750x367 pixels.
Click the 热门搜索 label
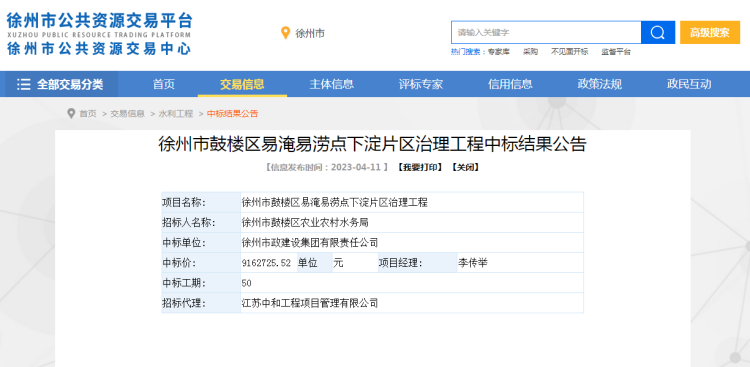(468, 52)
